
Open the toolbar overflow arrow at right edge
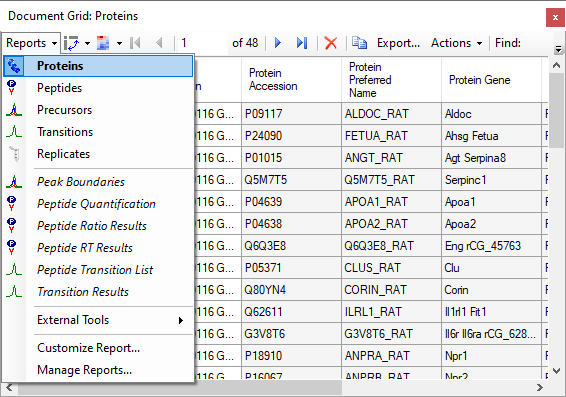558,49
